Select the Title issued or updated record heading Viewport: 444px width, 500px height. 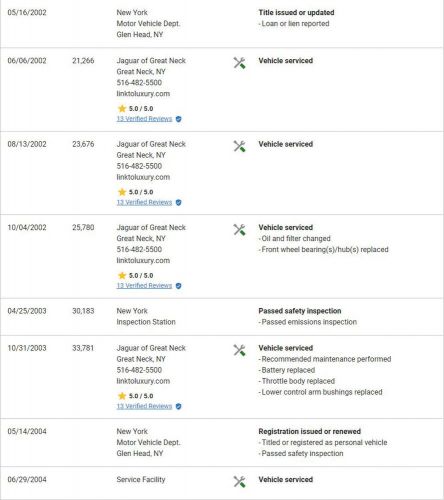(x=296, y=12)
